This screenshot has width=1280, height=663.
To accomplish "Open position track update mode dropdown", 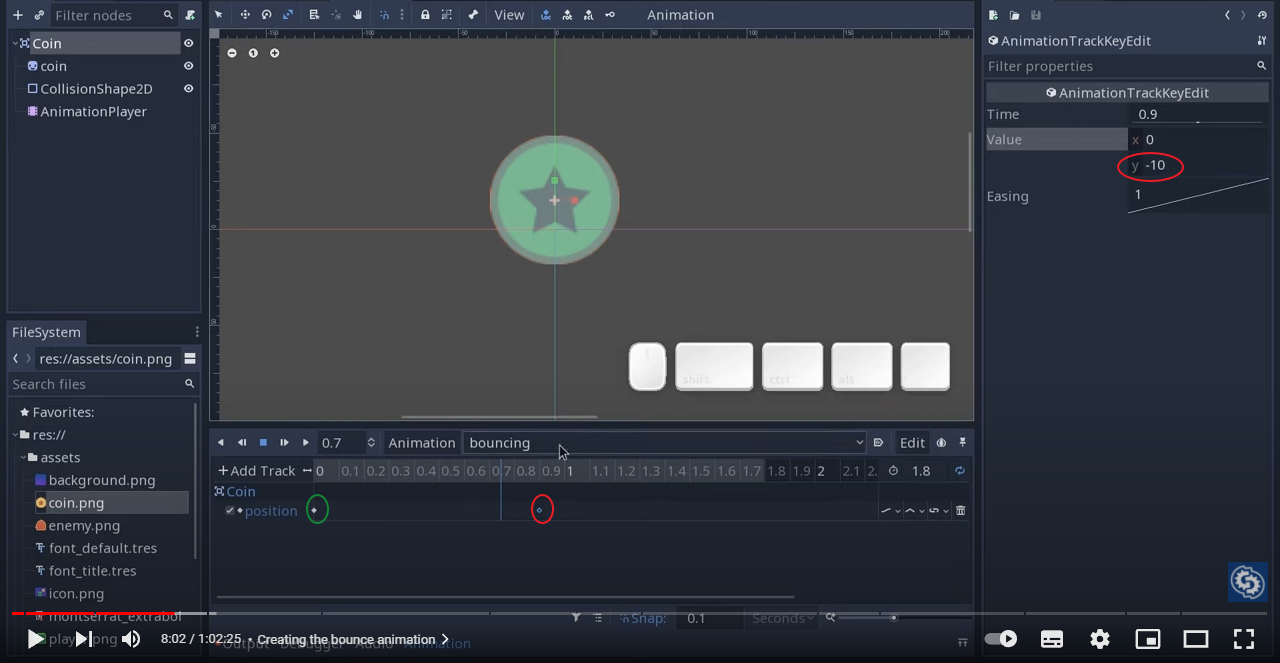I will [891, 511].
